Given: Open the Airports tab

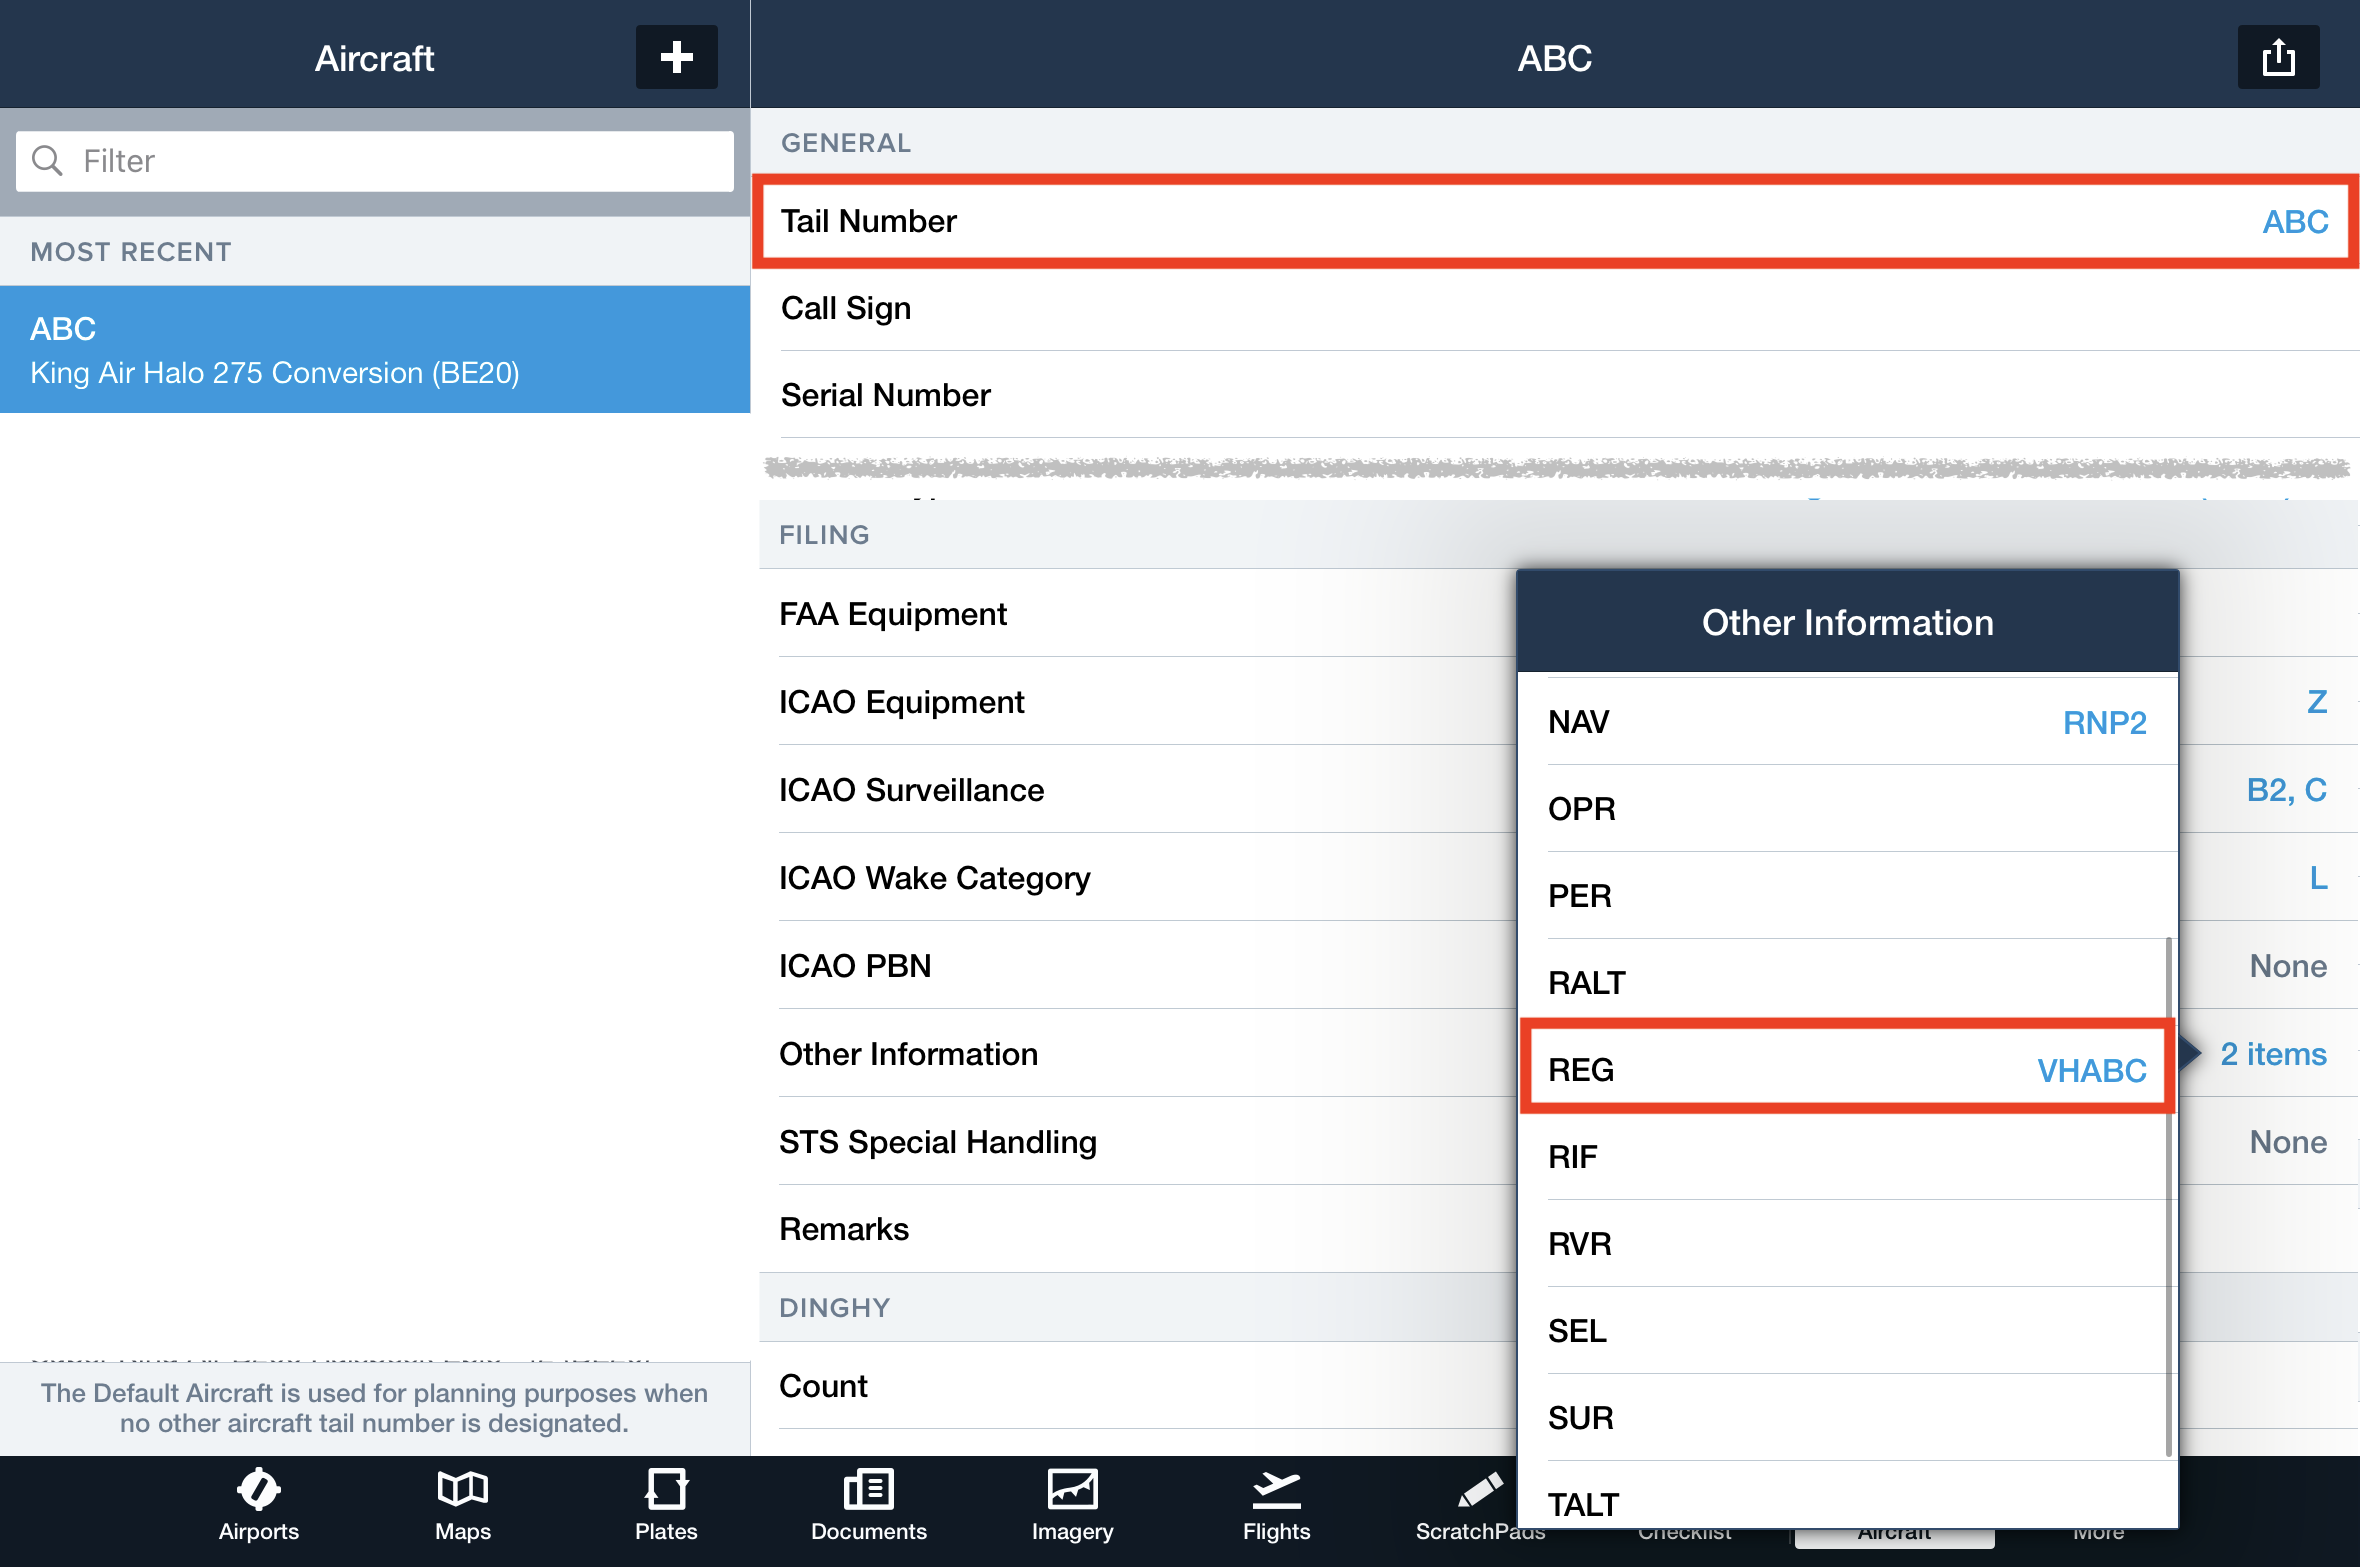Looking at the screenshot, I should pos(259,1507).
